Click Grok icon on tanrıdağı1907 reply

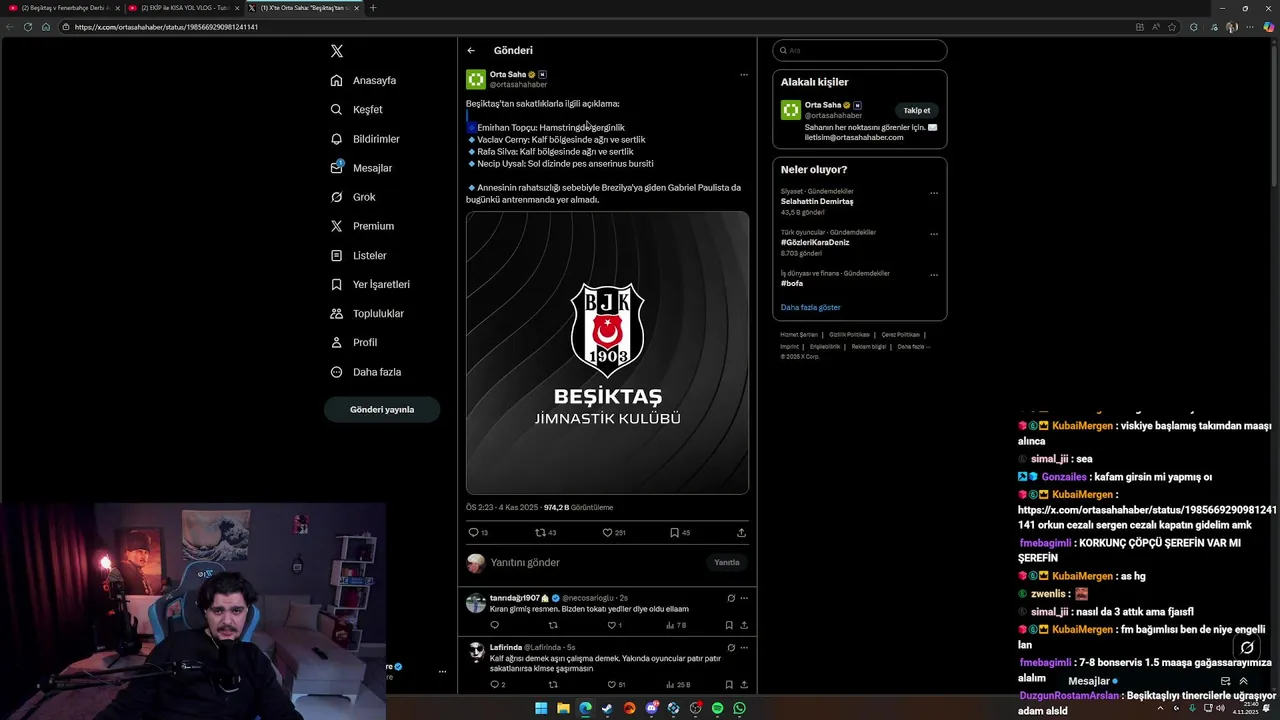click(731, 598)
